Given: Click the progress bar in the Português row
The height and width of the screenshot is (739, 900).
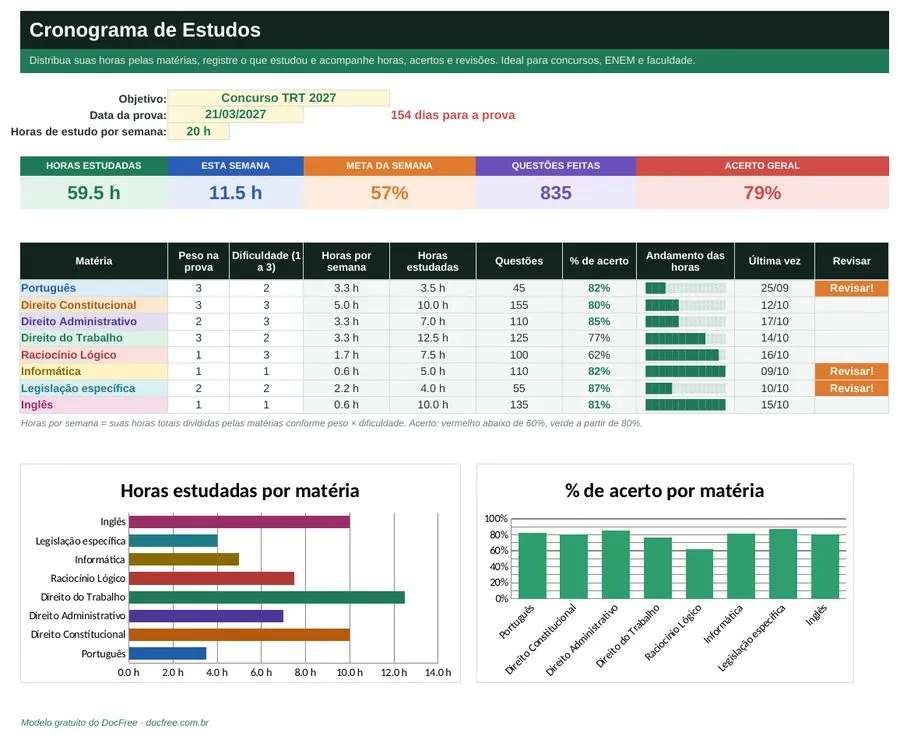Looking at the screenshot, I should pos(685,288).
